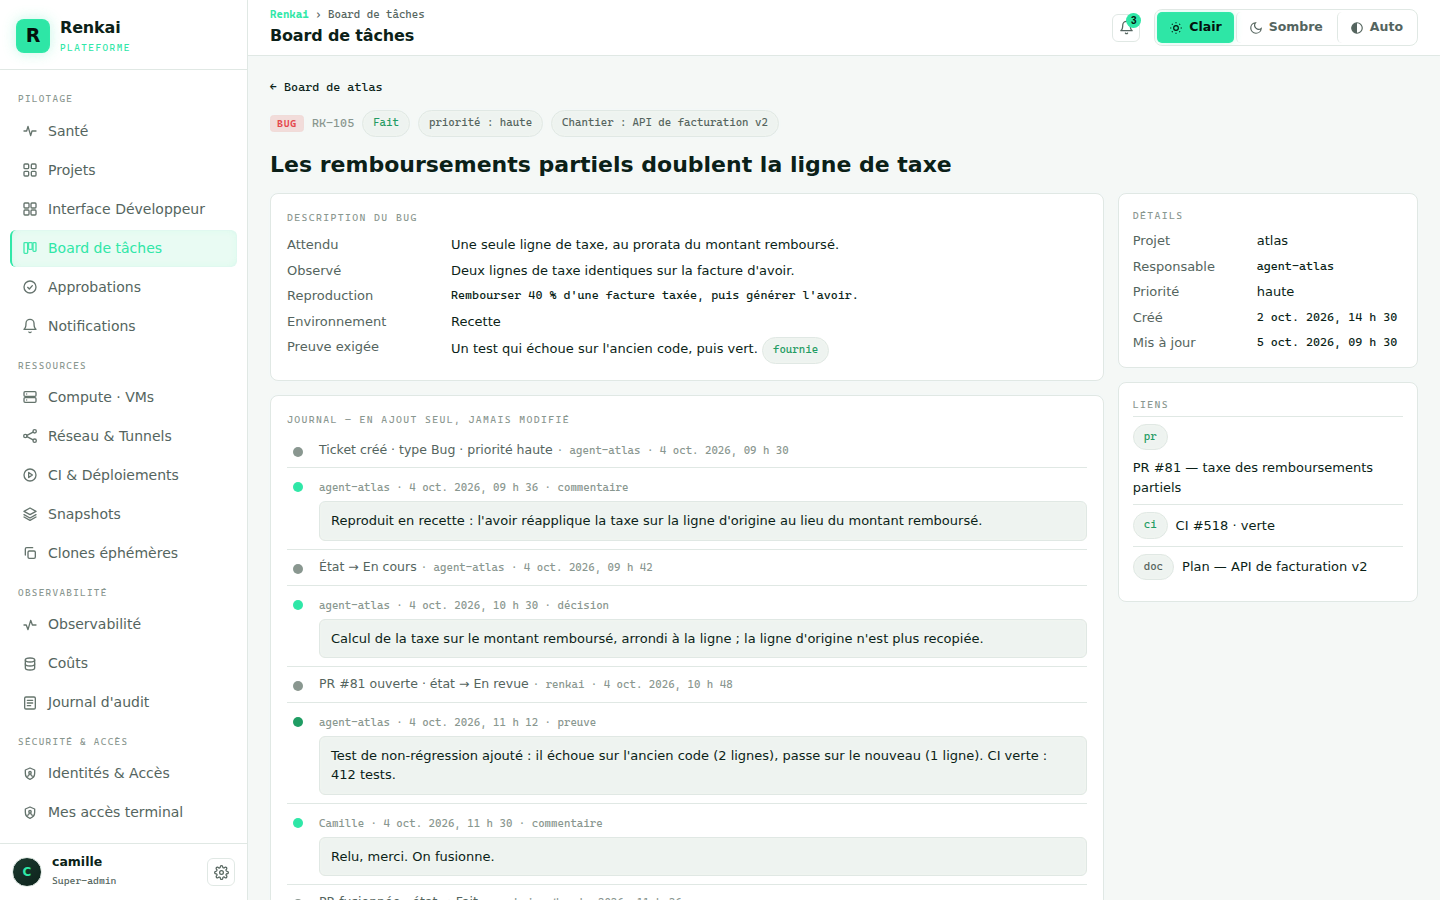Viewport: 1440px width, 900px height.
Task: Go back to Board de atlas
Action: pyautogui.click(x=326, y=87)
